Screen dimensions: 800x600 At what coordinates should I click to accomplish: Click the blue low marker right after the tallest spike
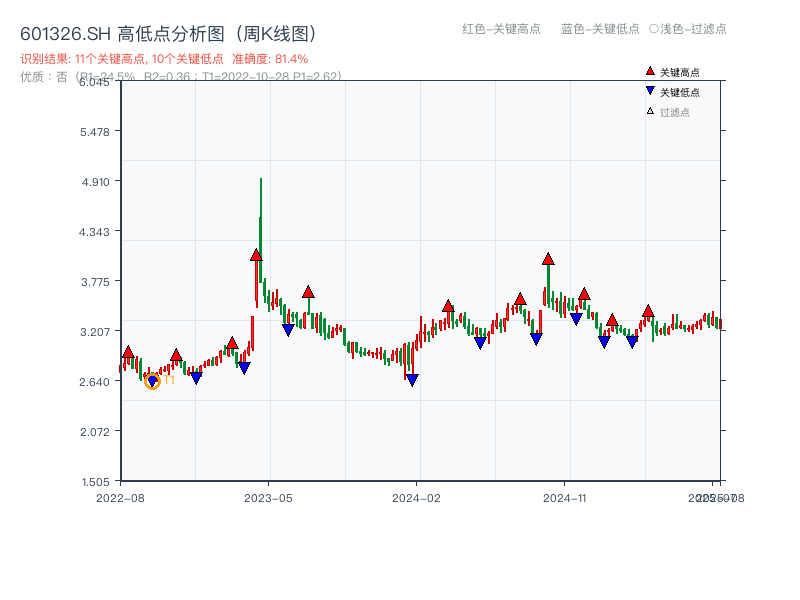[x=288, y=329]
